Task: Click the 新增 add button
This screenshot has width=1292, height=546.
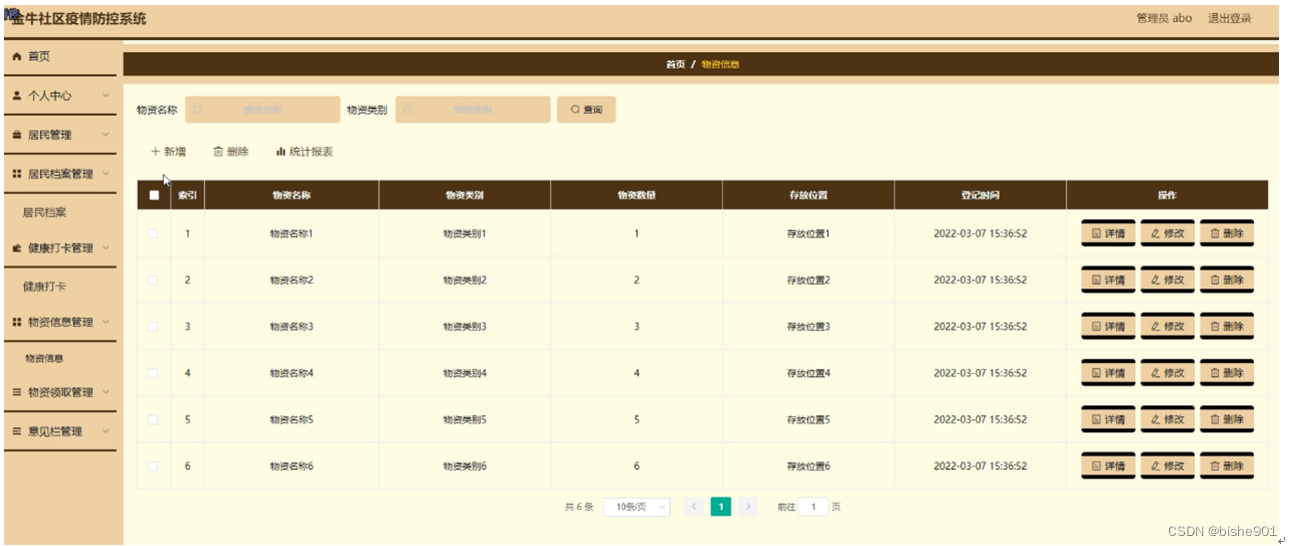Action: point(168,152)
